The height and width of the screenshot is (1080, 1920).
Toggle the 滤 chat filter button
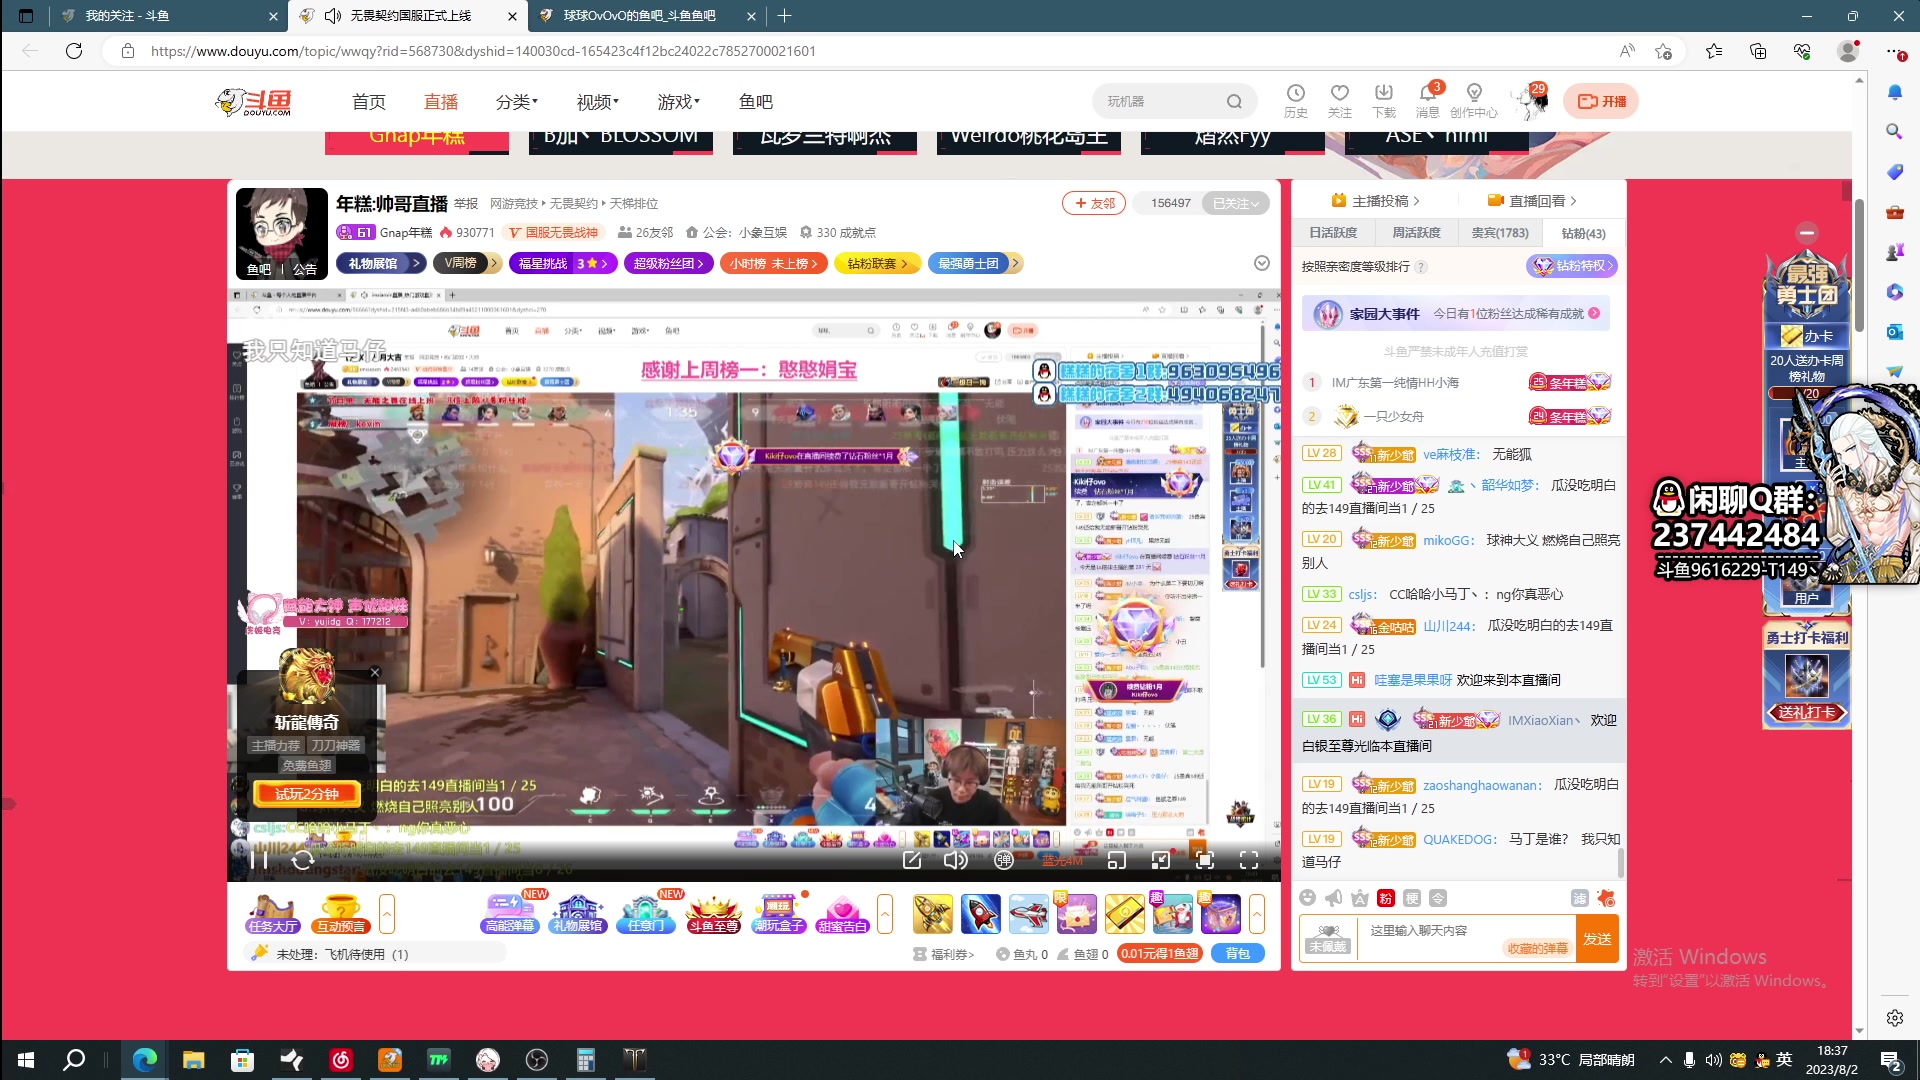[x=1580, y=898]
